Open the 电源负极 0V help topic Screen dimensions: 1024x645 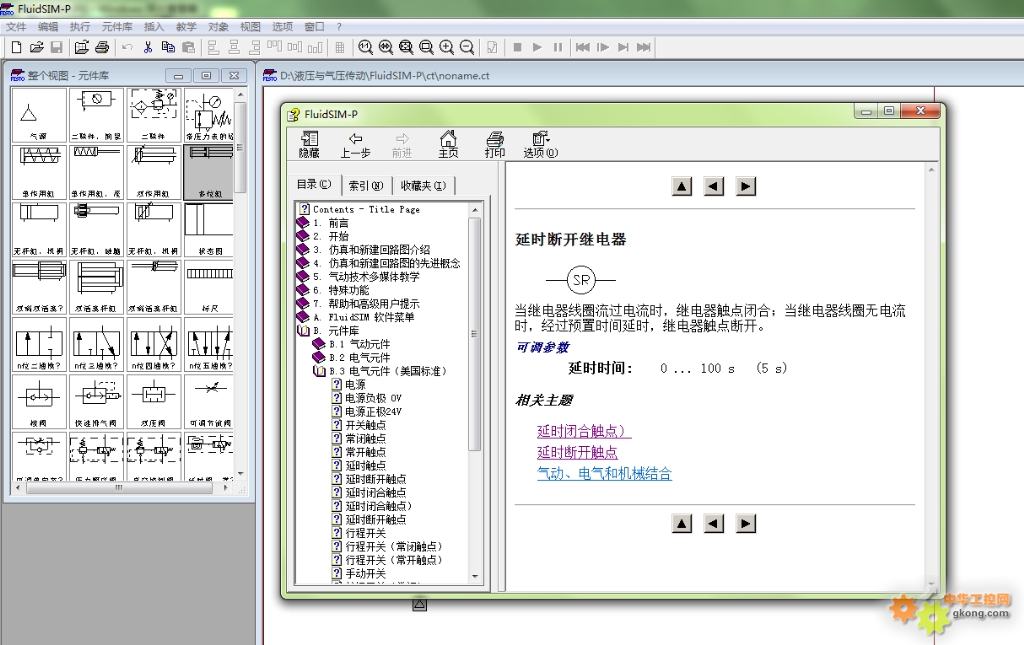[373, 398]
